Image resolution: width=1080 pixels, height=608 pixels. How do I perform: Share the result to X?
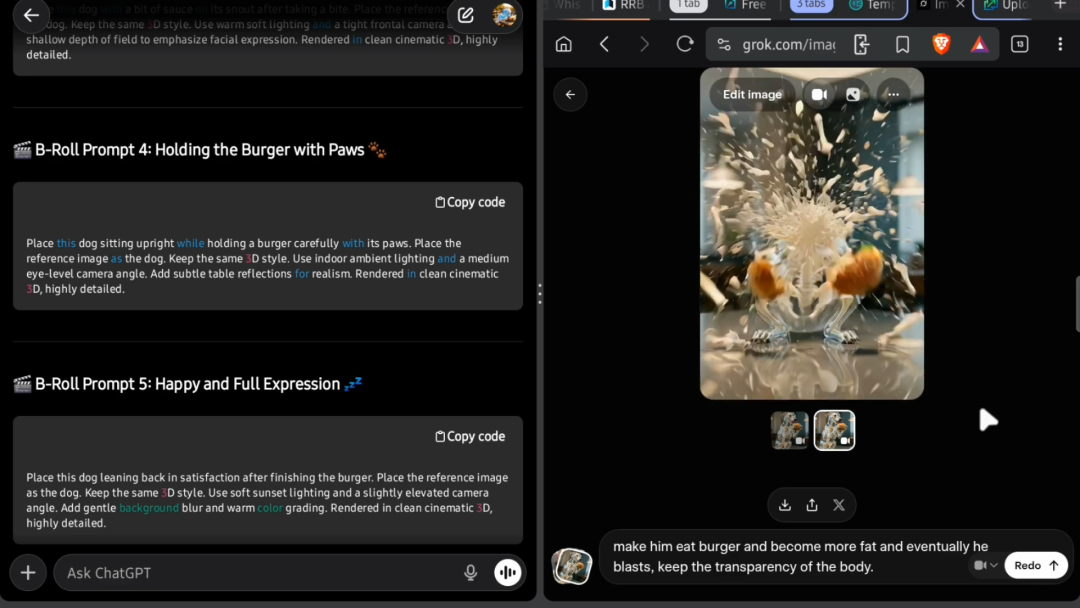839,505
